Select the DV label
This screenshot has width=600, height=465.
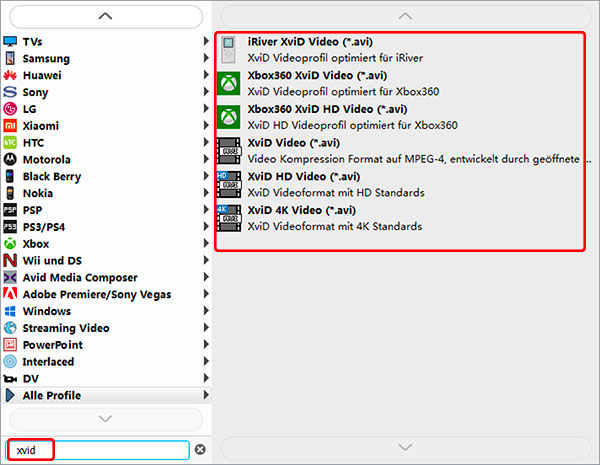coord(31,379)
